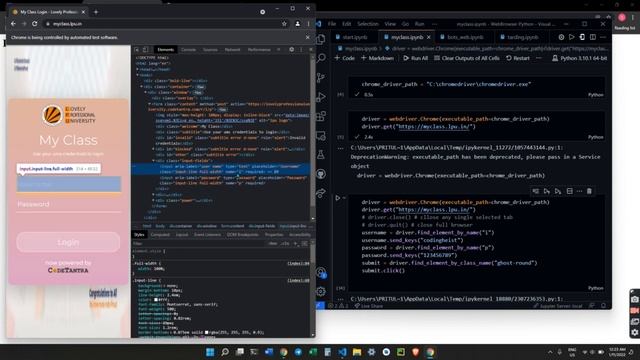This screenshot has width=640, height=360.
Task: Open run options dropdown beside cell run button
Action: coord(344,198)
